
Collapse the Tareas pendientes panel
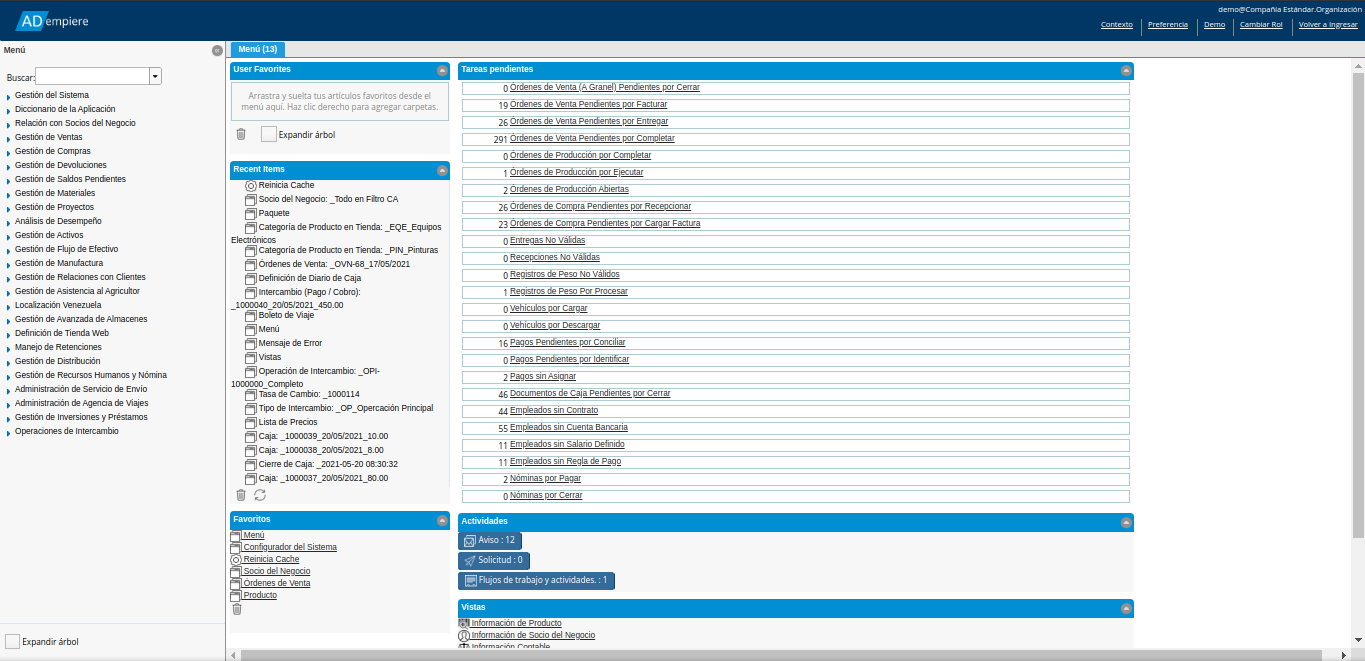coord(1126,70)
